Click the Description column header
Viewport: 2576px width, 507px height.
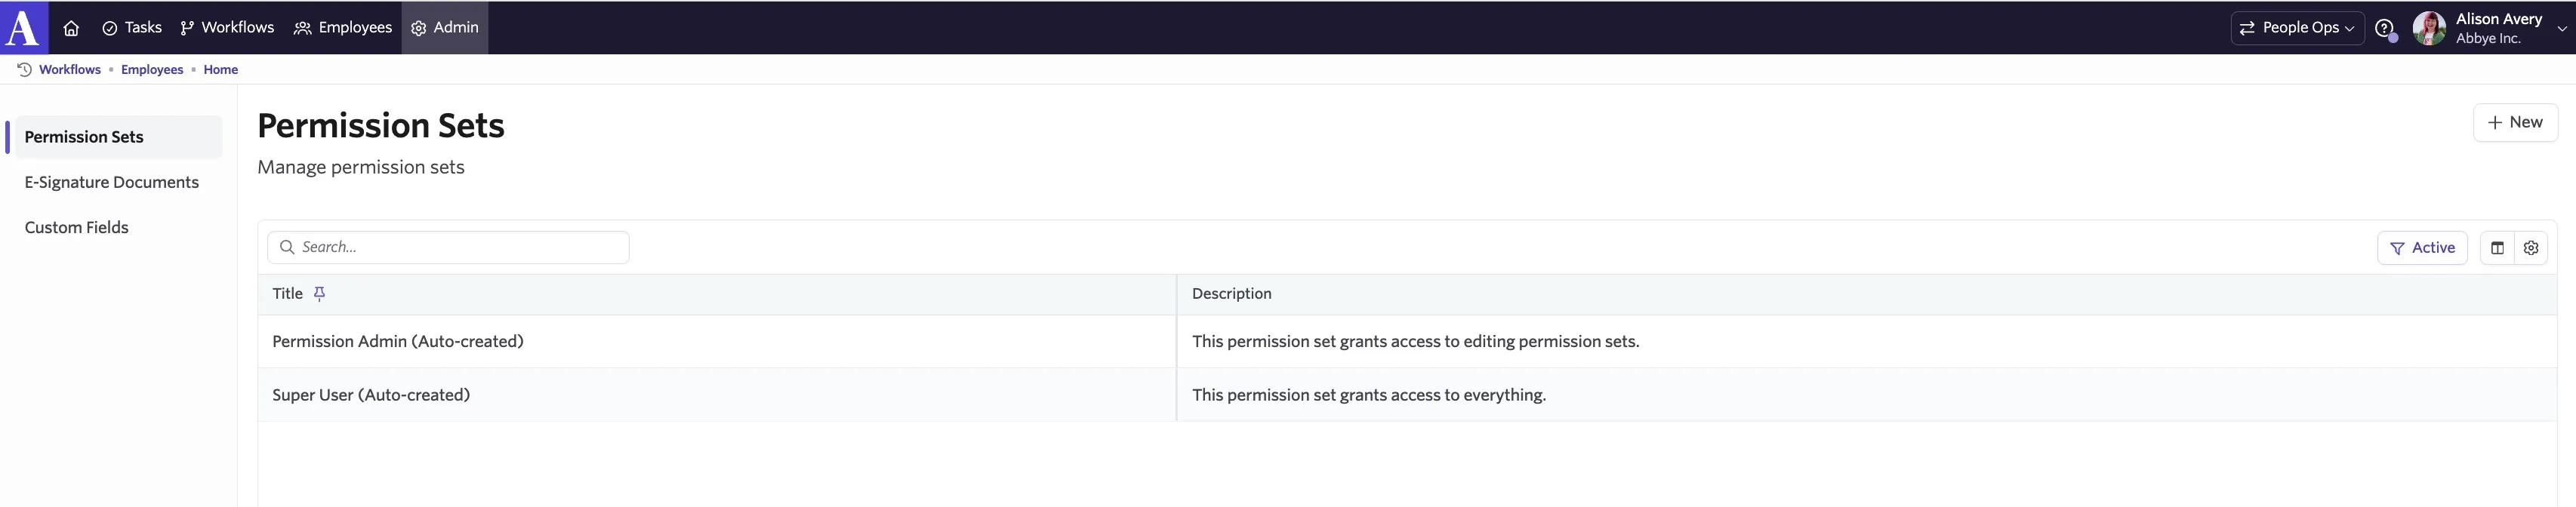tap(1231, 294)
